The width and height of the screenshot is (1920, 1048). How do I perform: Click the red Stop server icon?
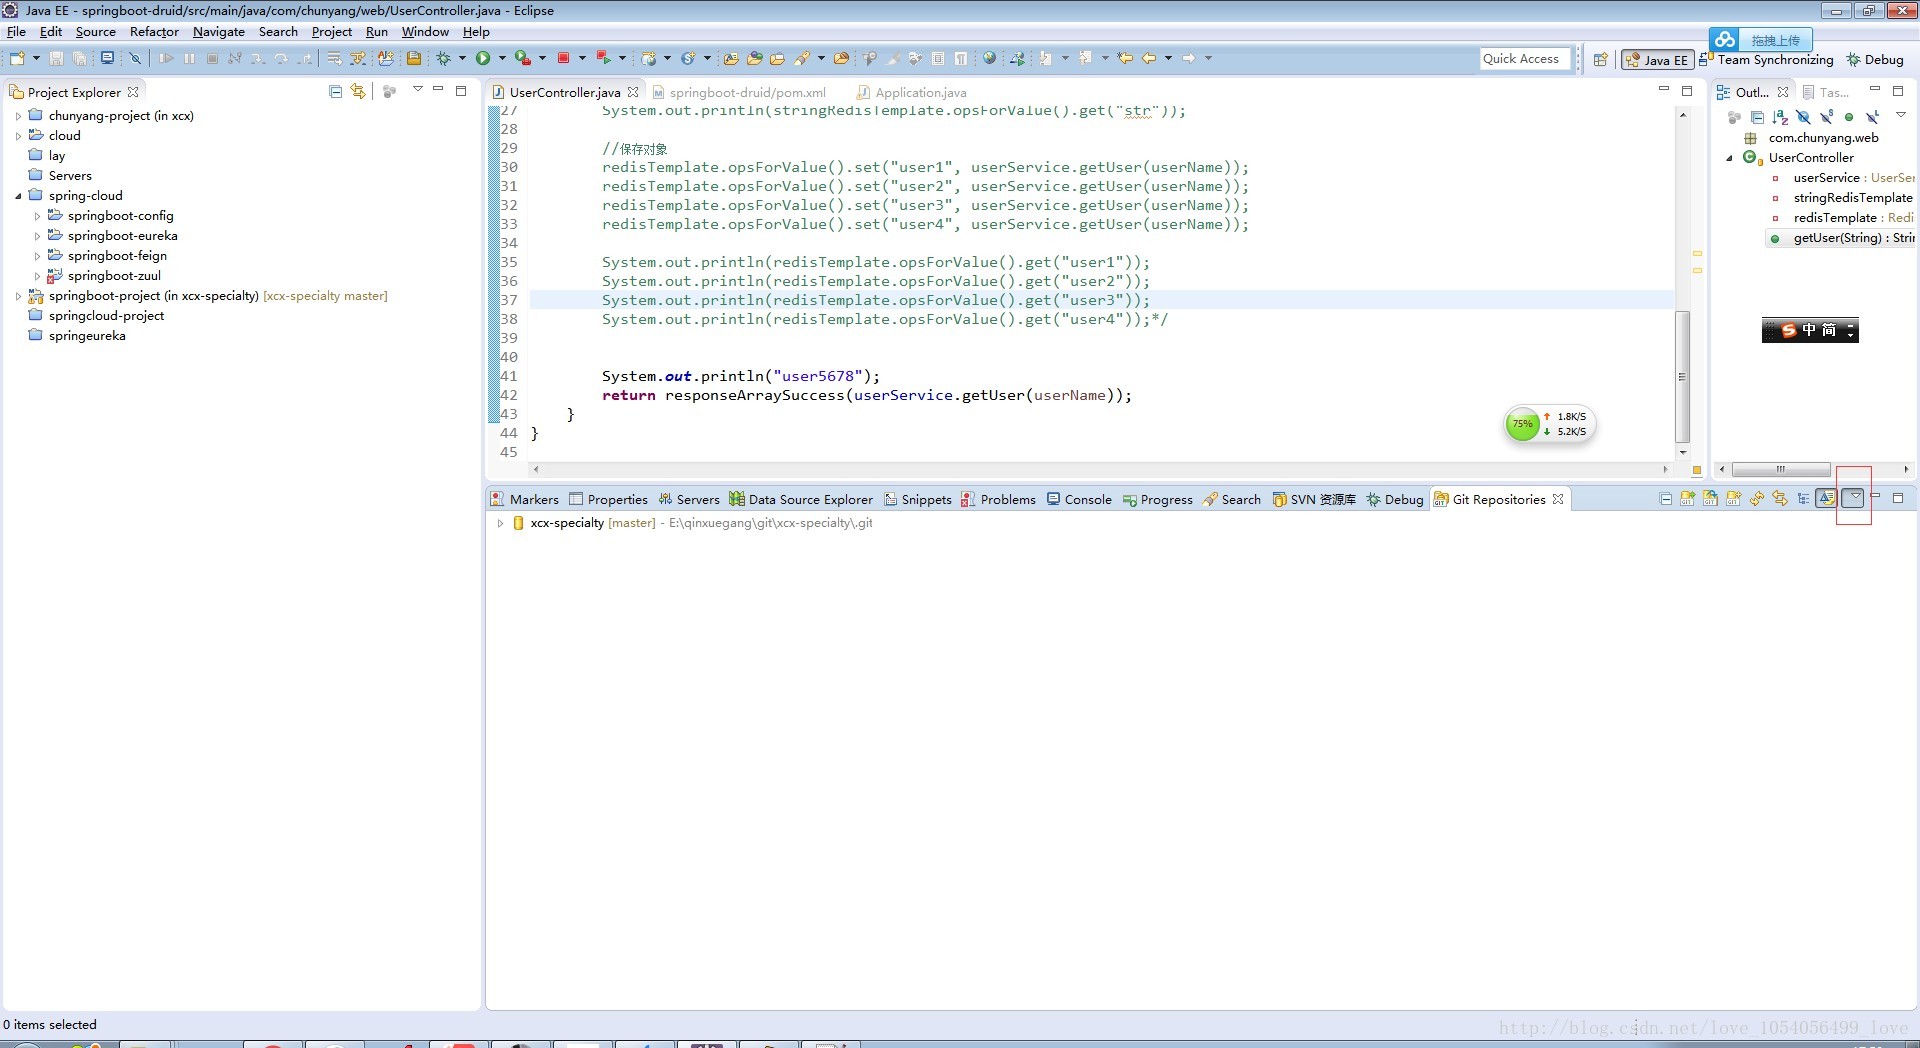tap(563, 58)
